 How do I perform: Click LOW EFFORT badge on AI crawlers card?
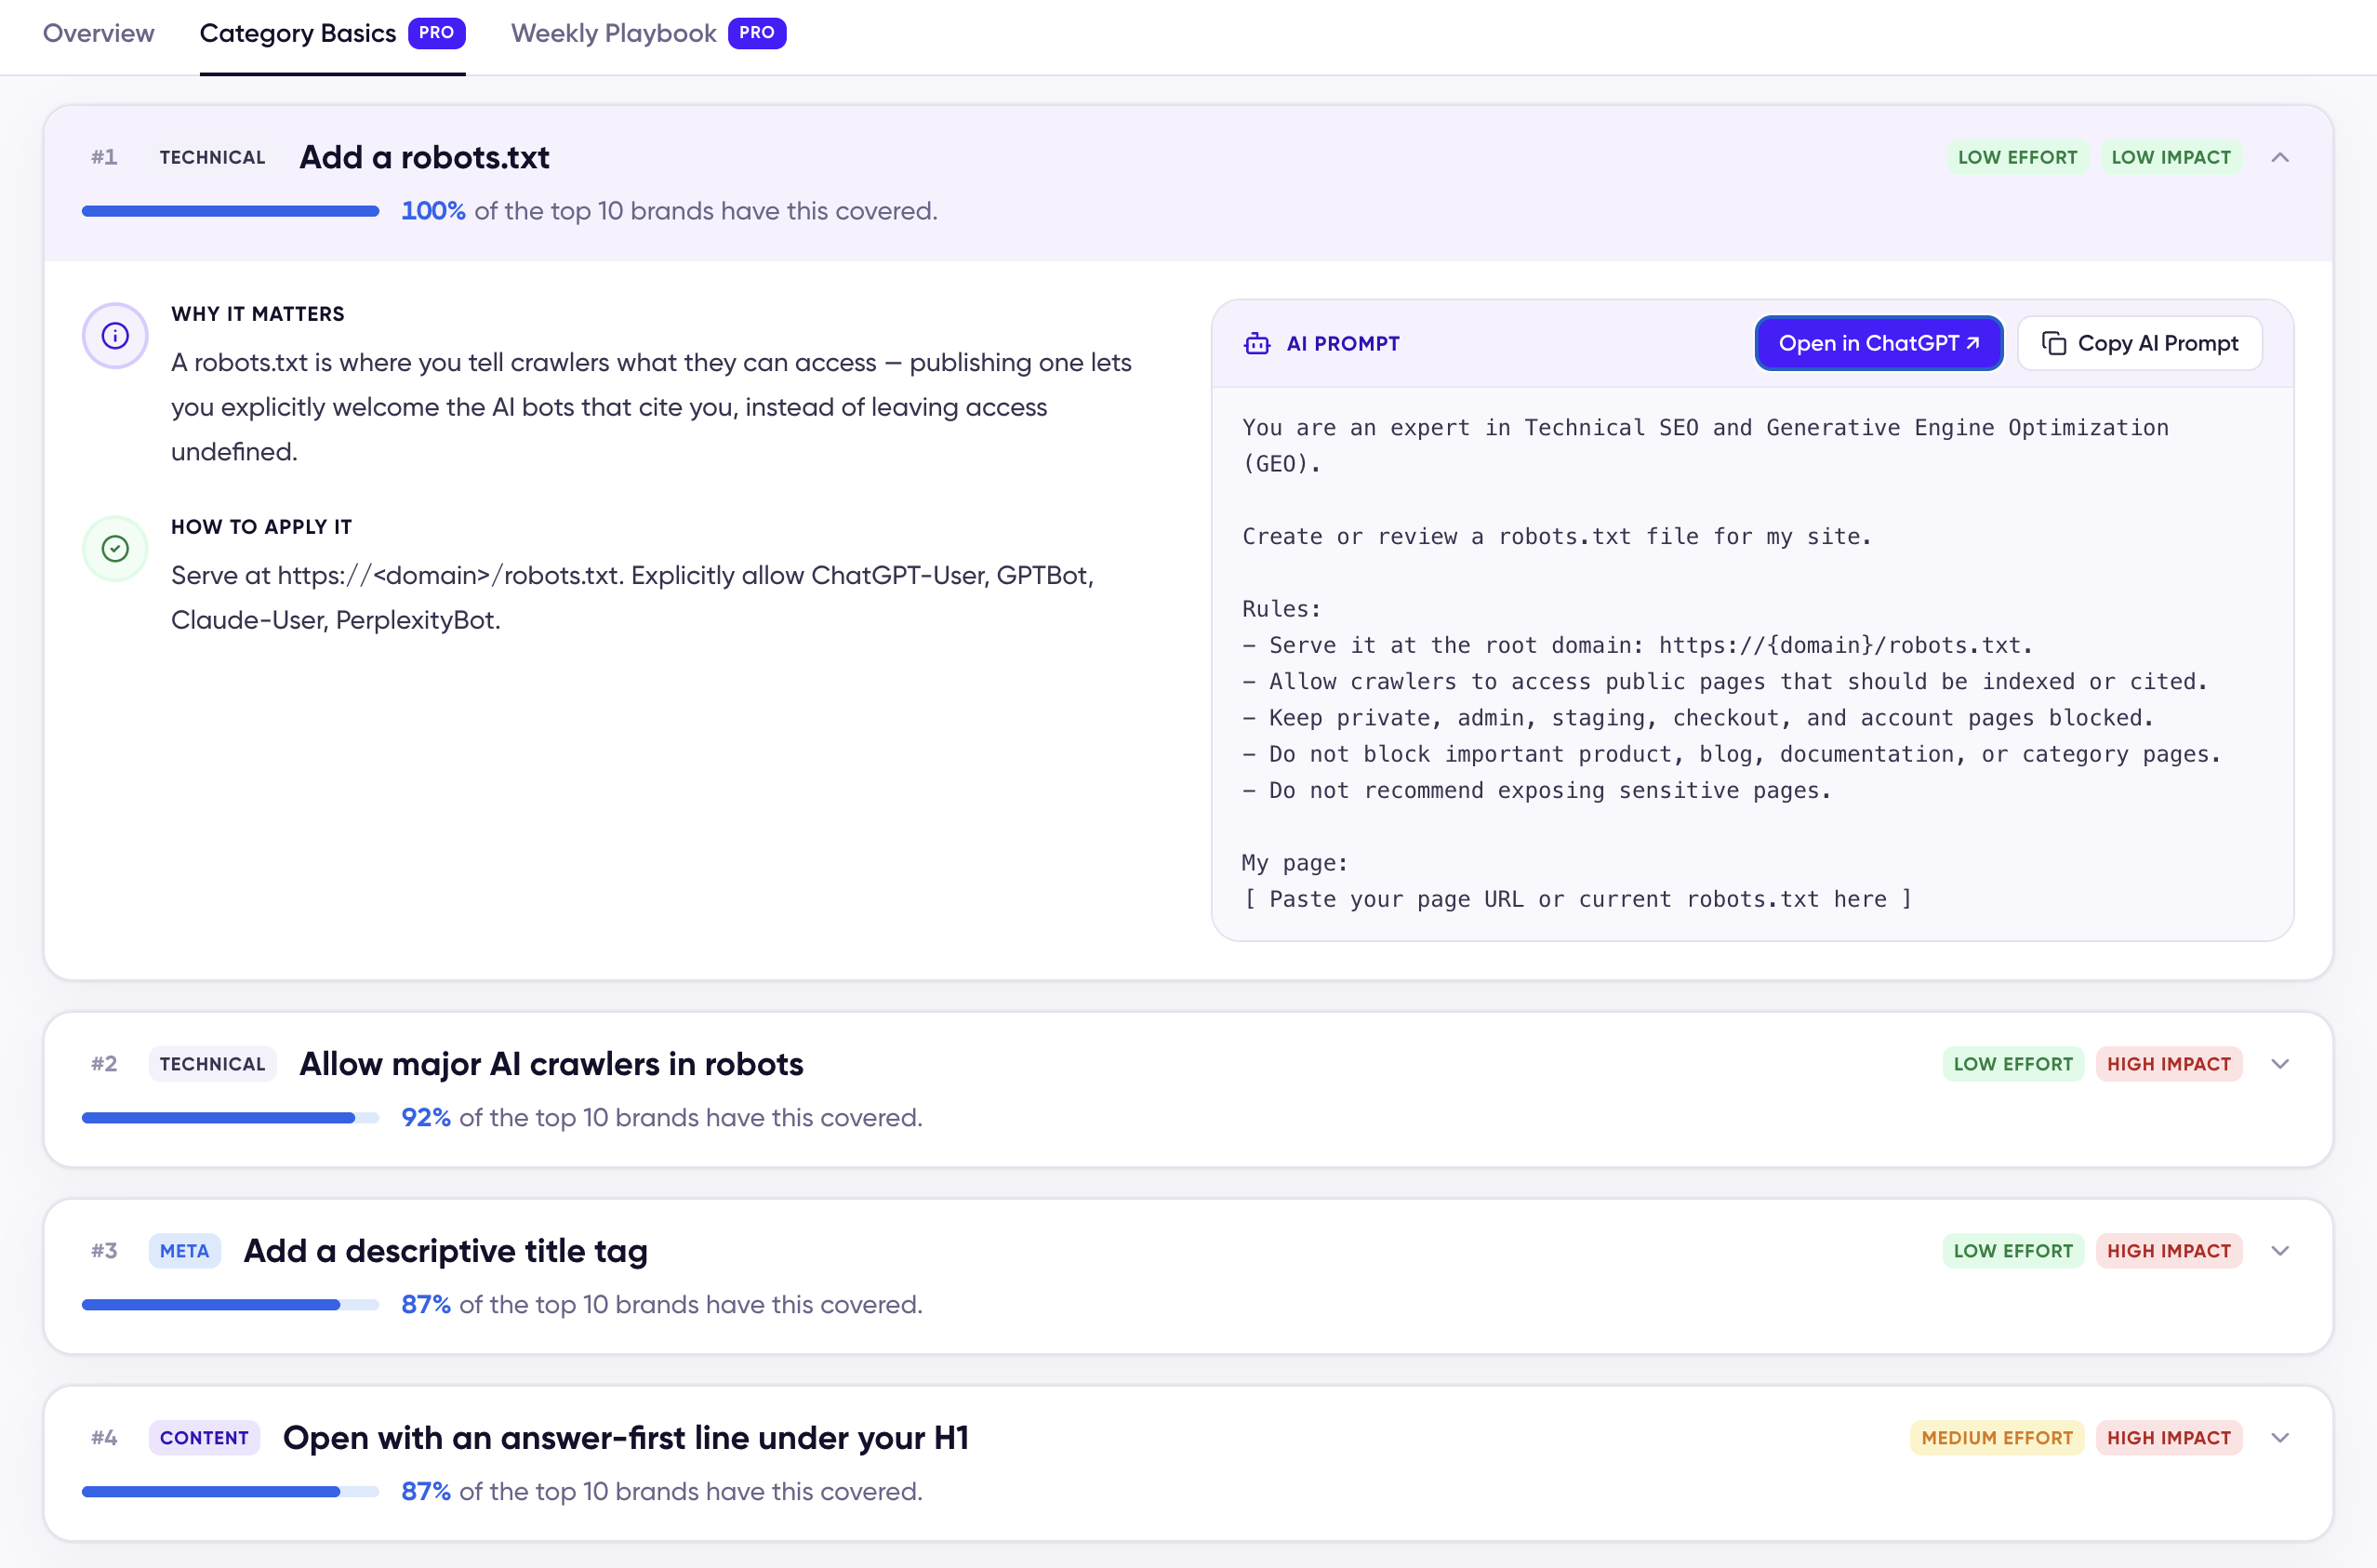pyautogui.click(x=2013, y=1064)
